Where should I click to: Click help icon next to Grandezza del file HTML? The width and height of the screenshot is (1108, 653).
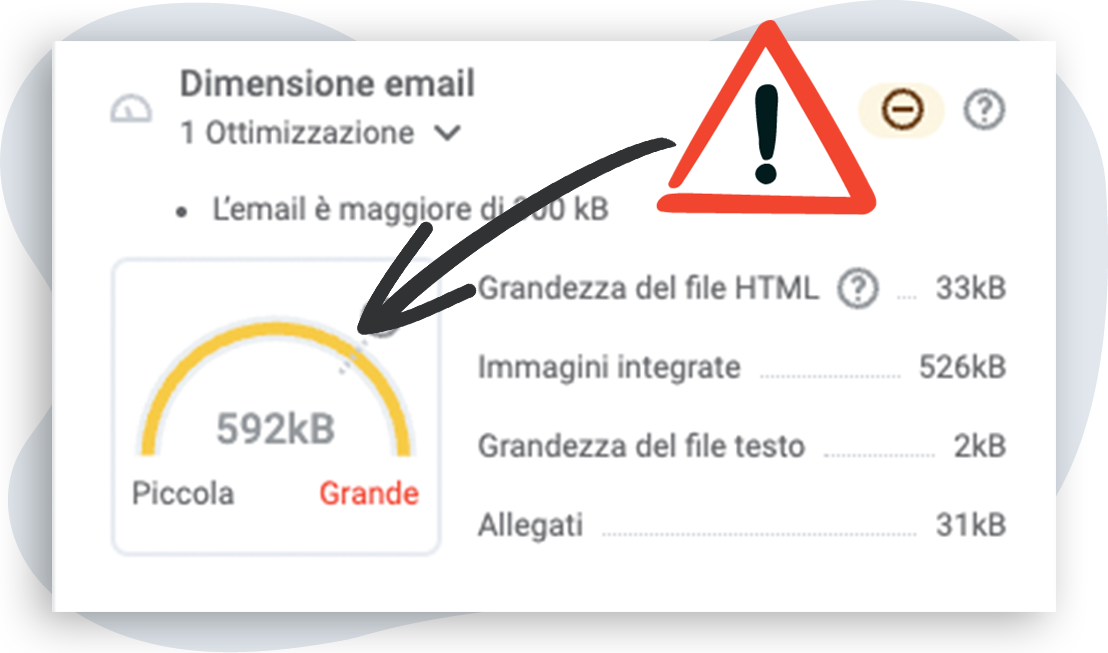click(x=858, y=288)
